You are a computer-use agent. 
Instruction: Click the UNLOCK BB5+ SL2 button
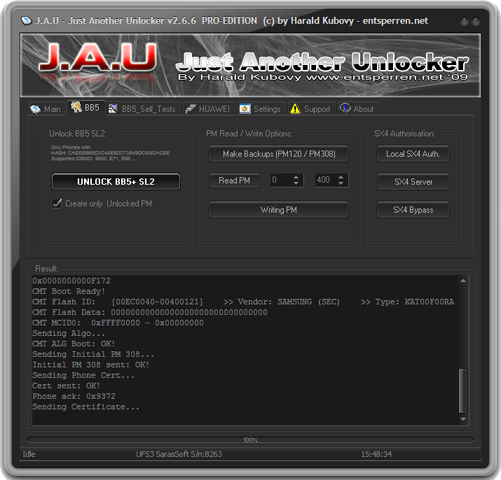click(116, 182)
